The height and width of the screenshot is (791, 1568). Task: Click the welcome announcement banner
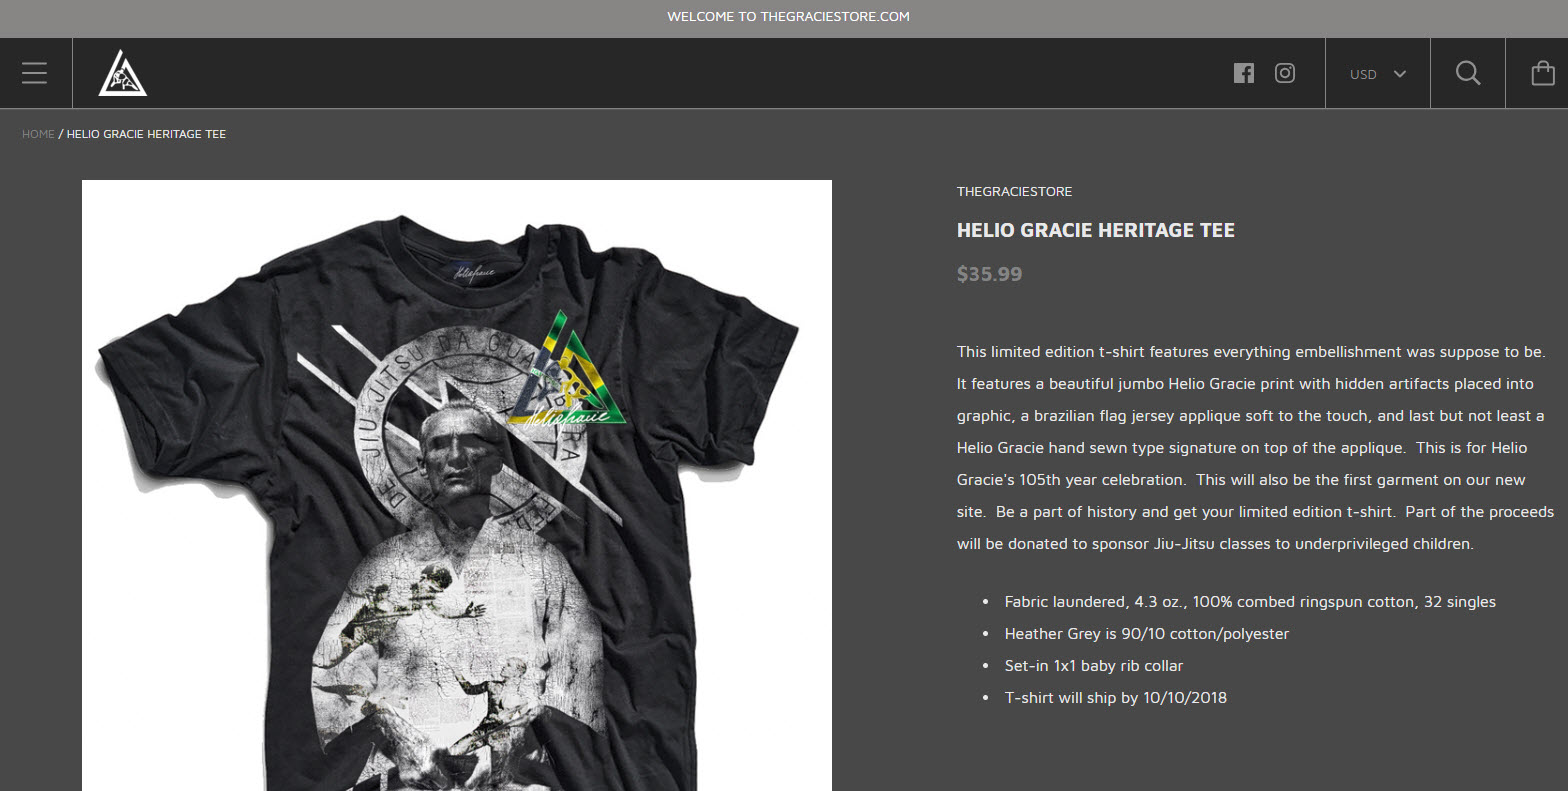[784, 17]
